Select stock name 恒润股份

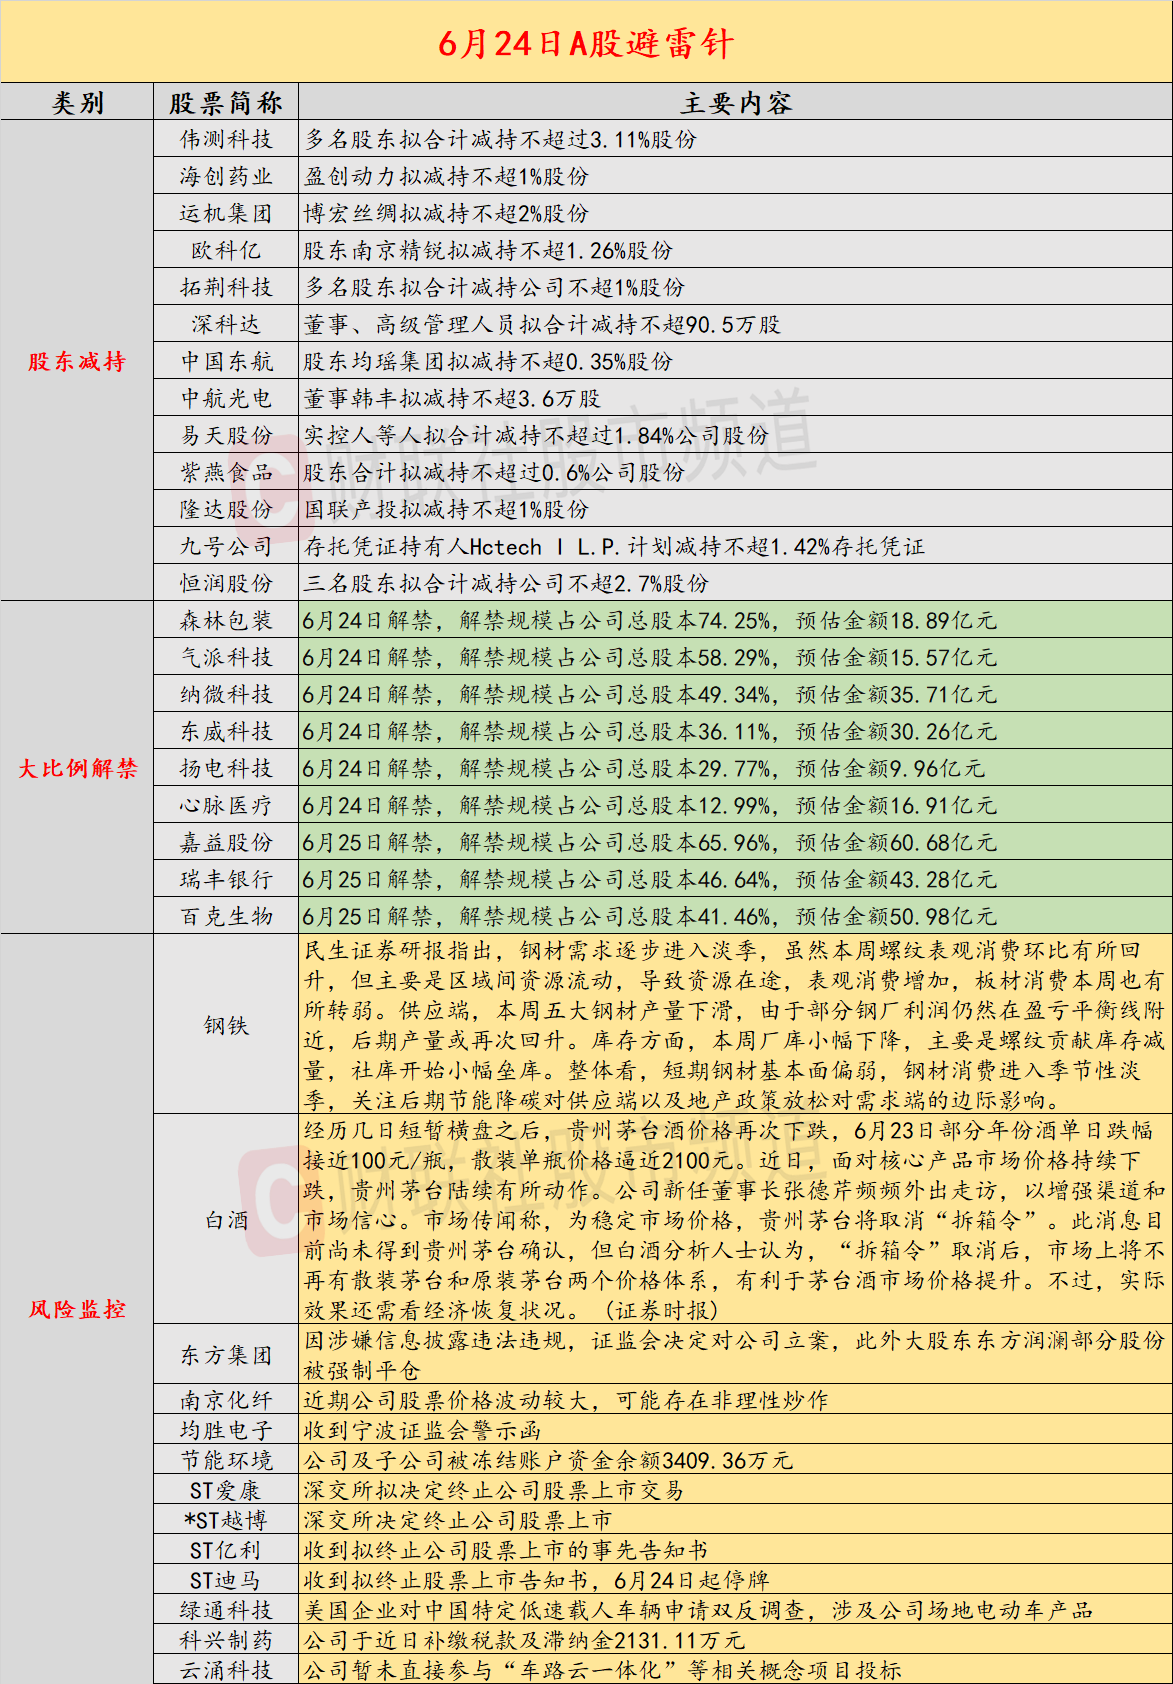pyautogui.click(x=226, y=583)
